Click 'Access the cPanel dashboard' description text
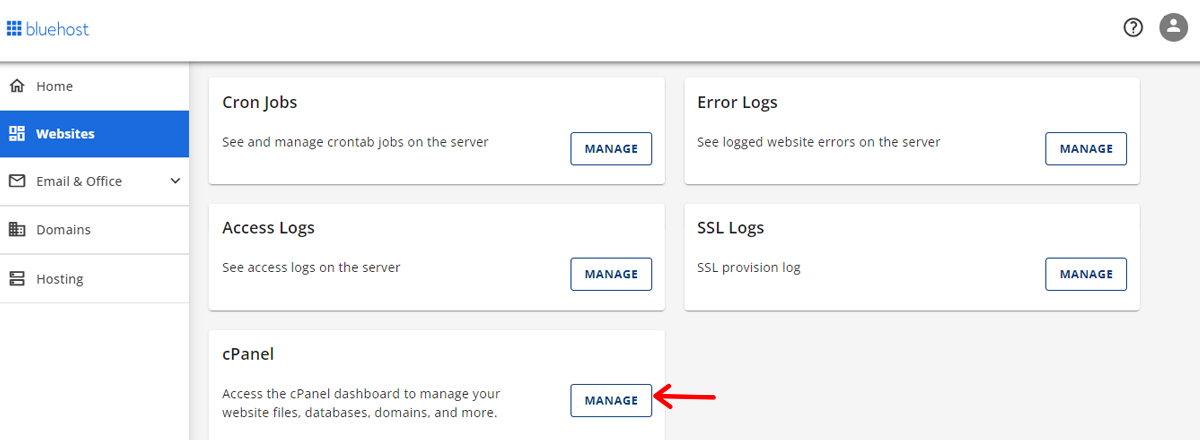This screenshot has height=440, width=1200. [x=361, y=403]
